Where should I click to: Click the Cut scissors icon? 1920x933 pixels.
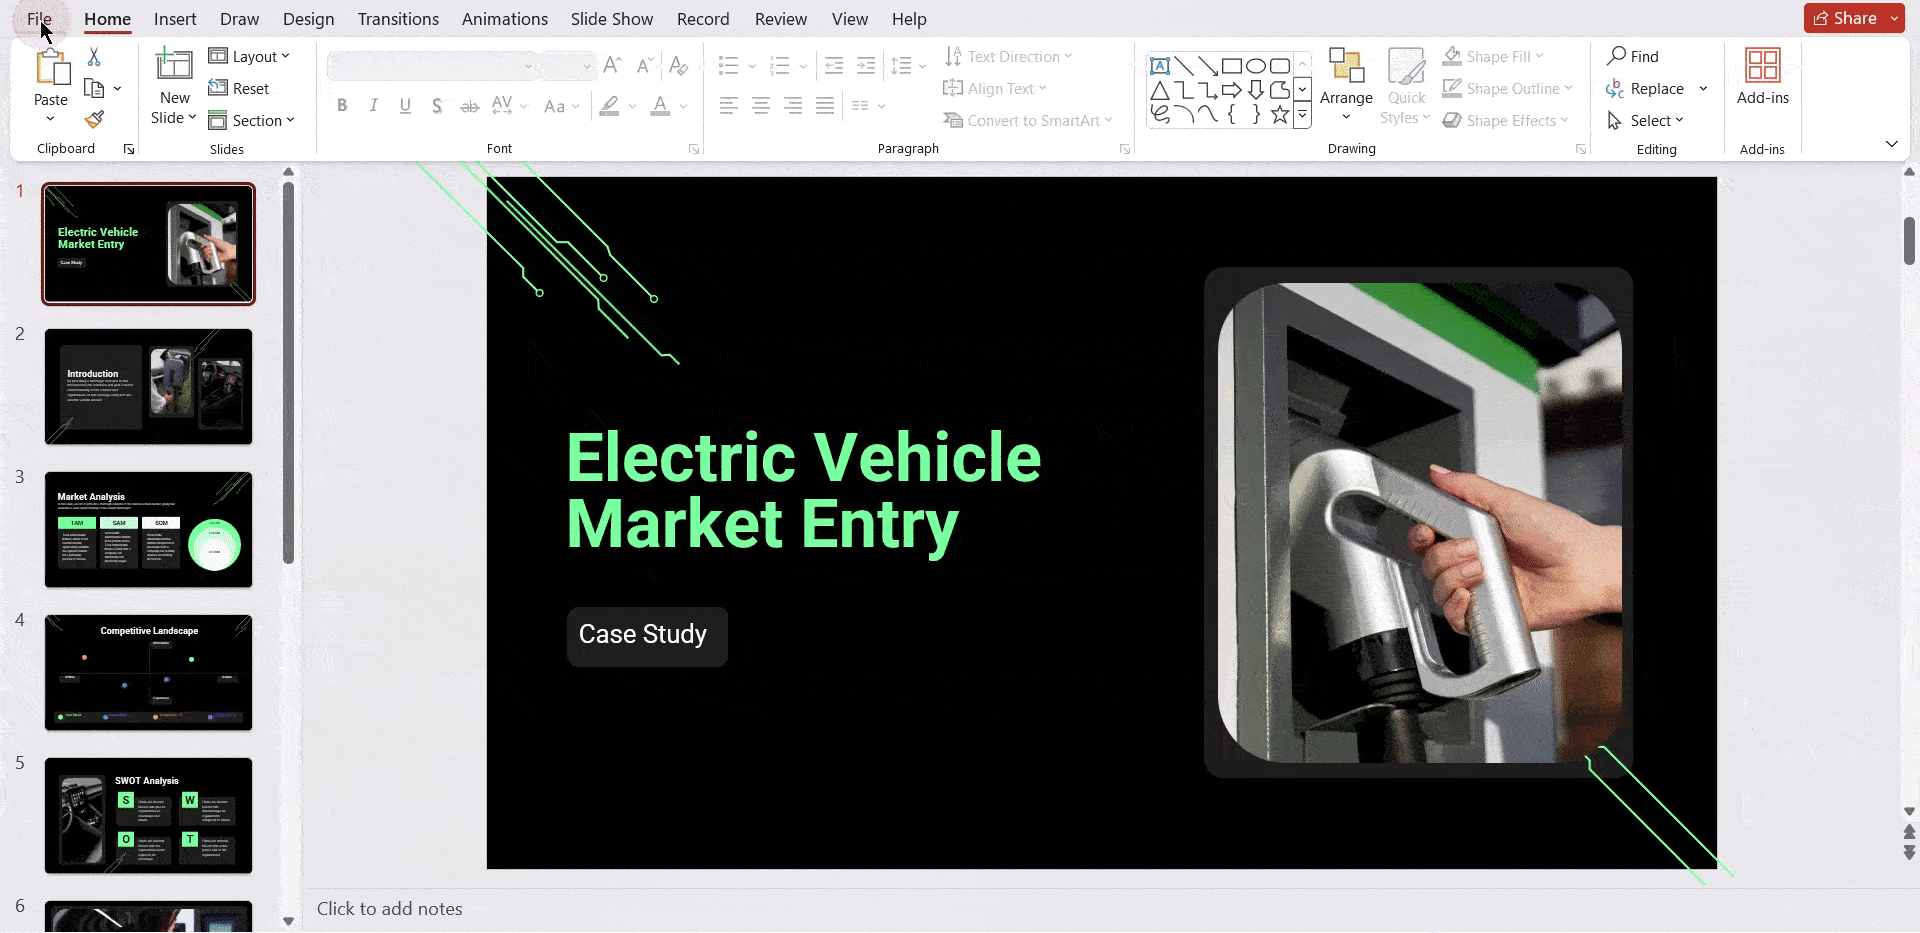point(94,57)
